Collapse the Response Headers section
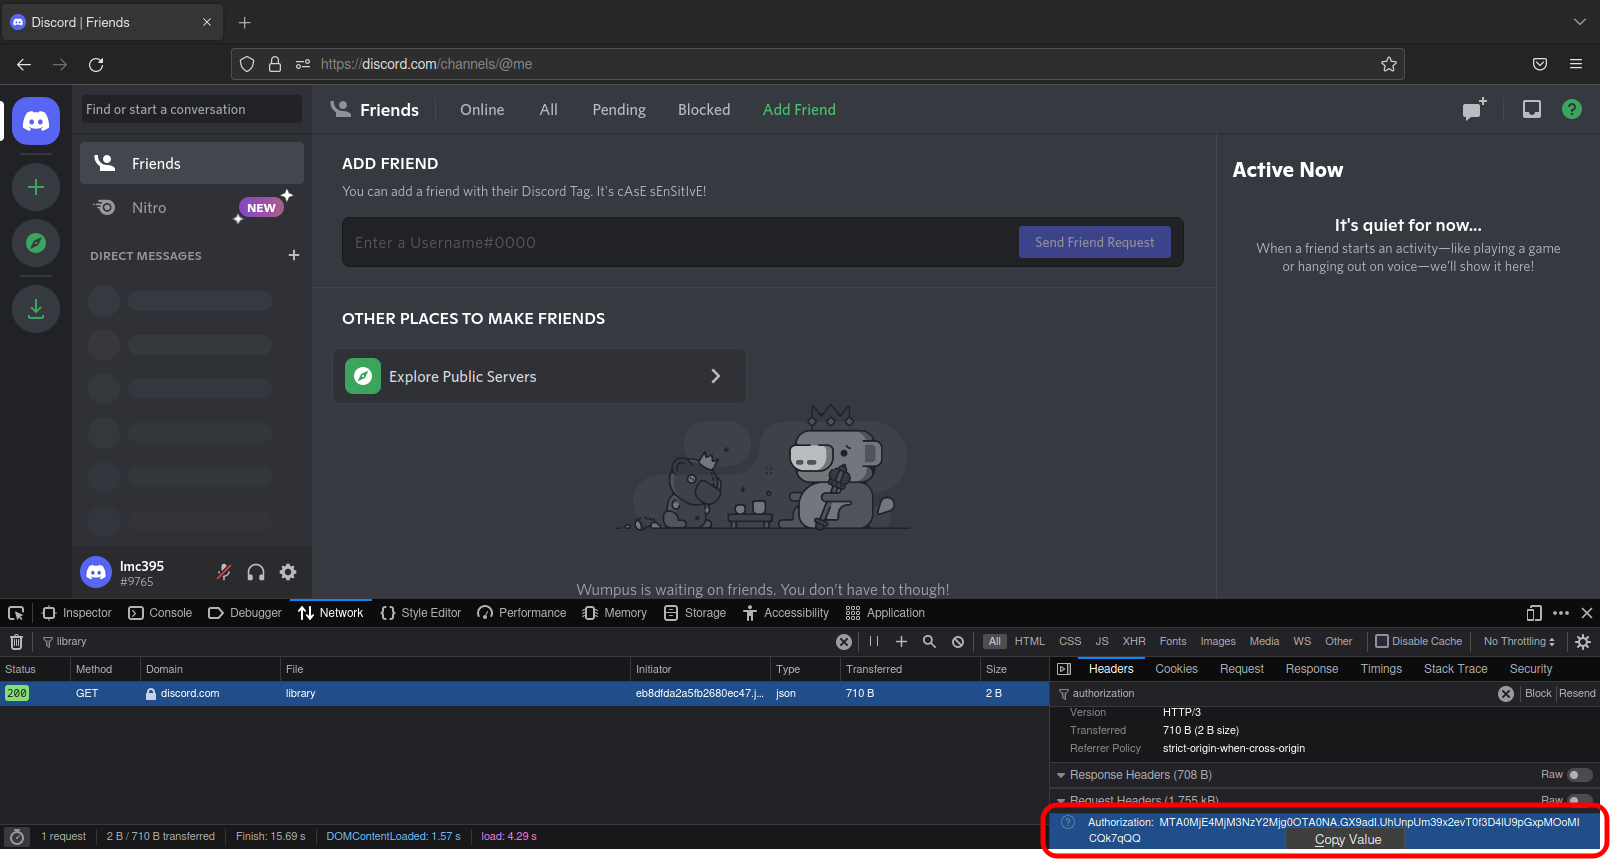1610x859 pixels. [1061, 775]
